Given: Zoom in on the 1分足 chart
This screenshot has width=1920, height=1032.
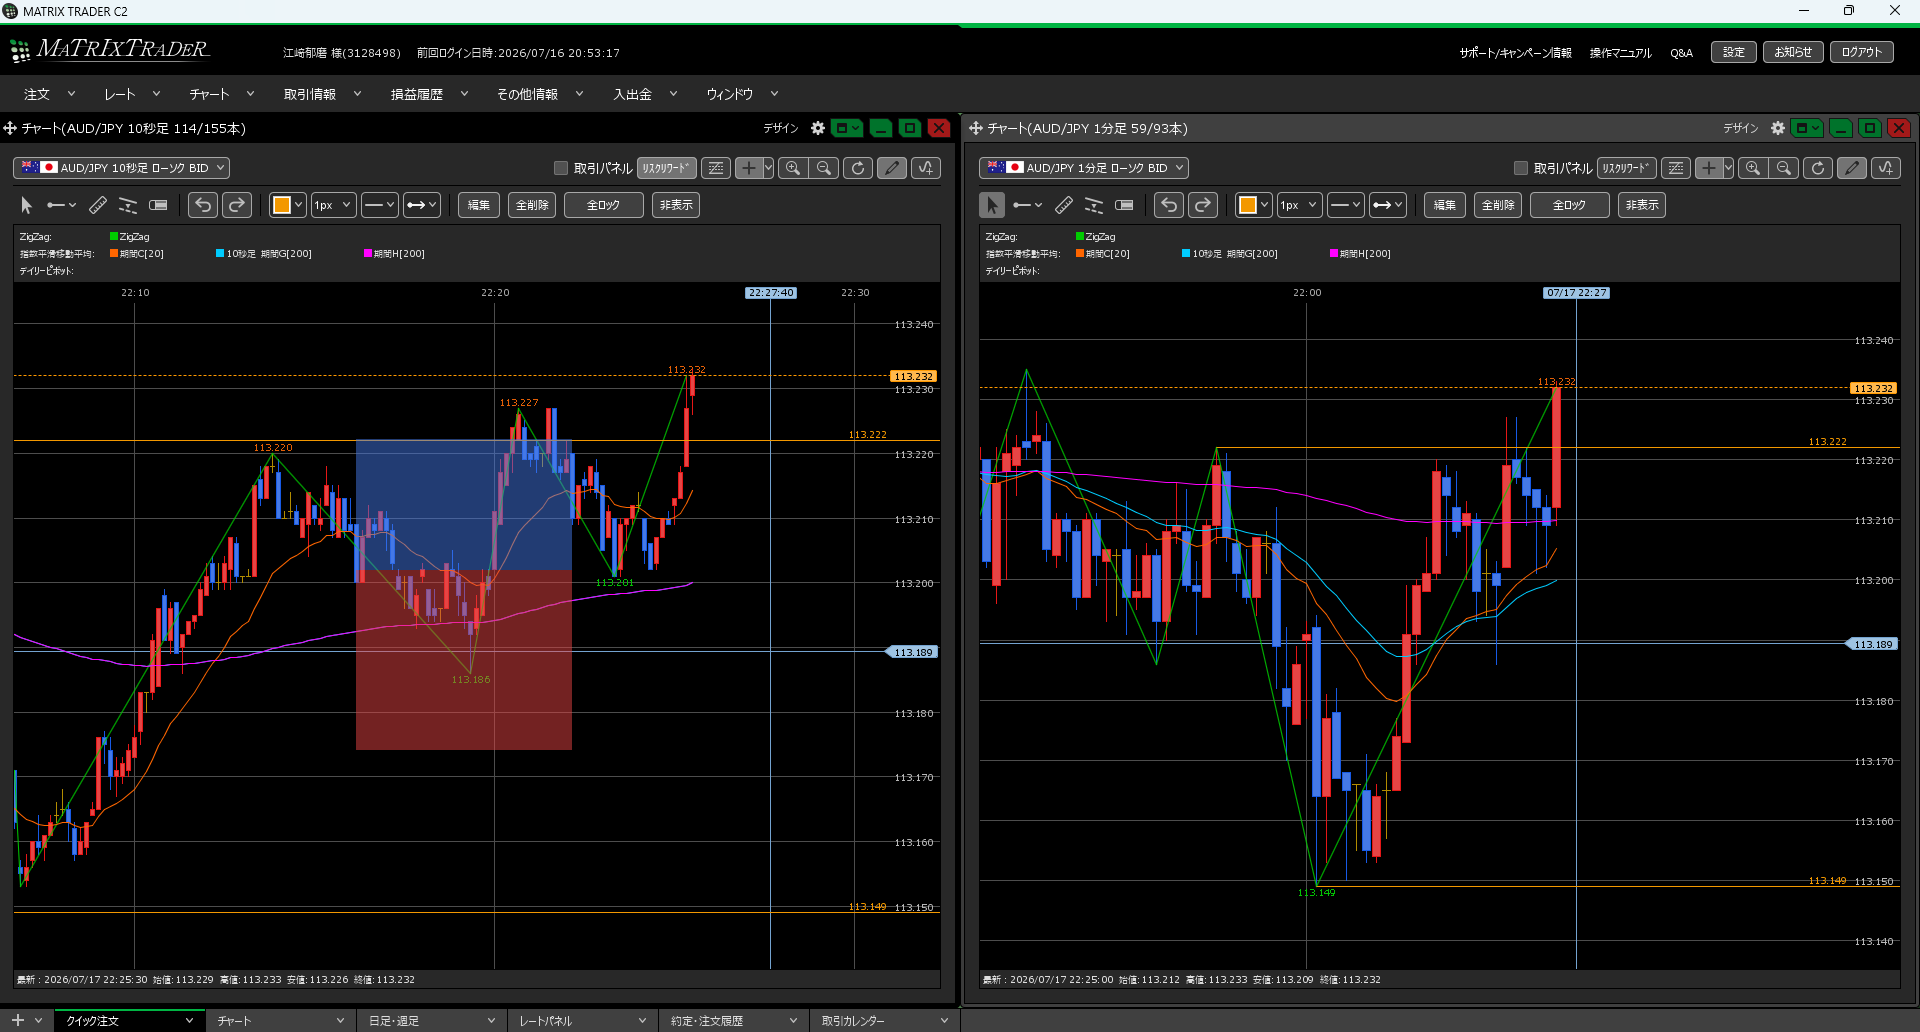Looking at the screenshot, I should tap(1753, 168).
